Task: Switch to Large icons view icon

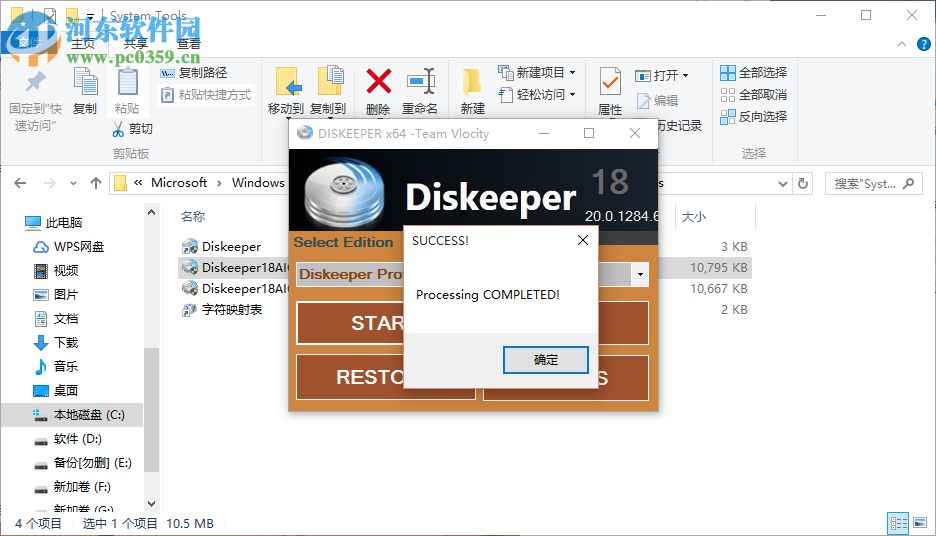Action: (x=920, y=523)
